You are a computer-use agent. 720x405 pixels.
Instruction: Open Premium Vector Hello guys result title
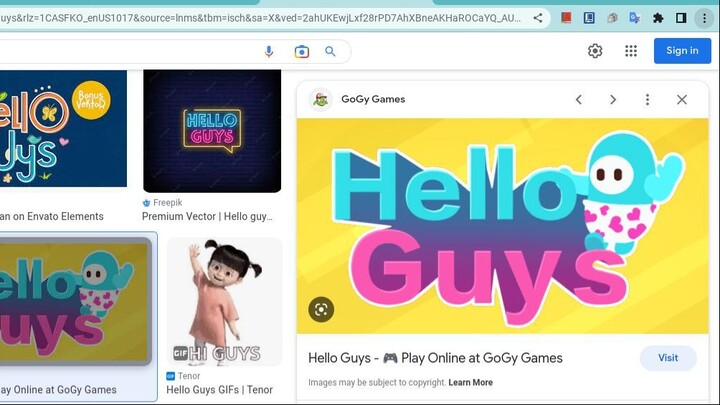(207, 216)
